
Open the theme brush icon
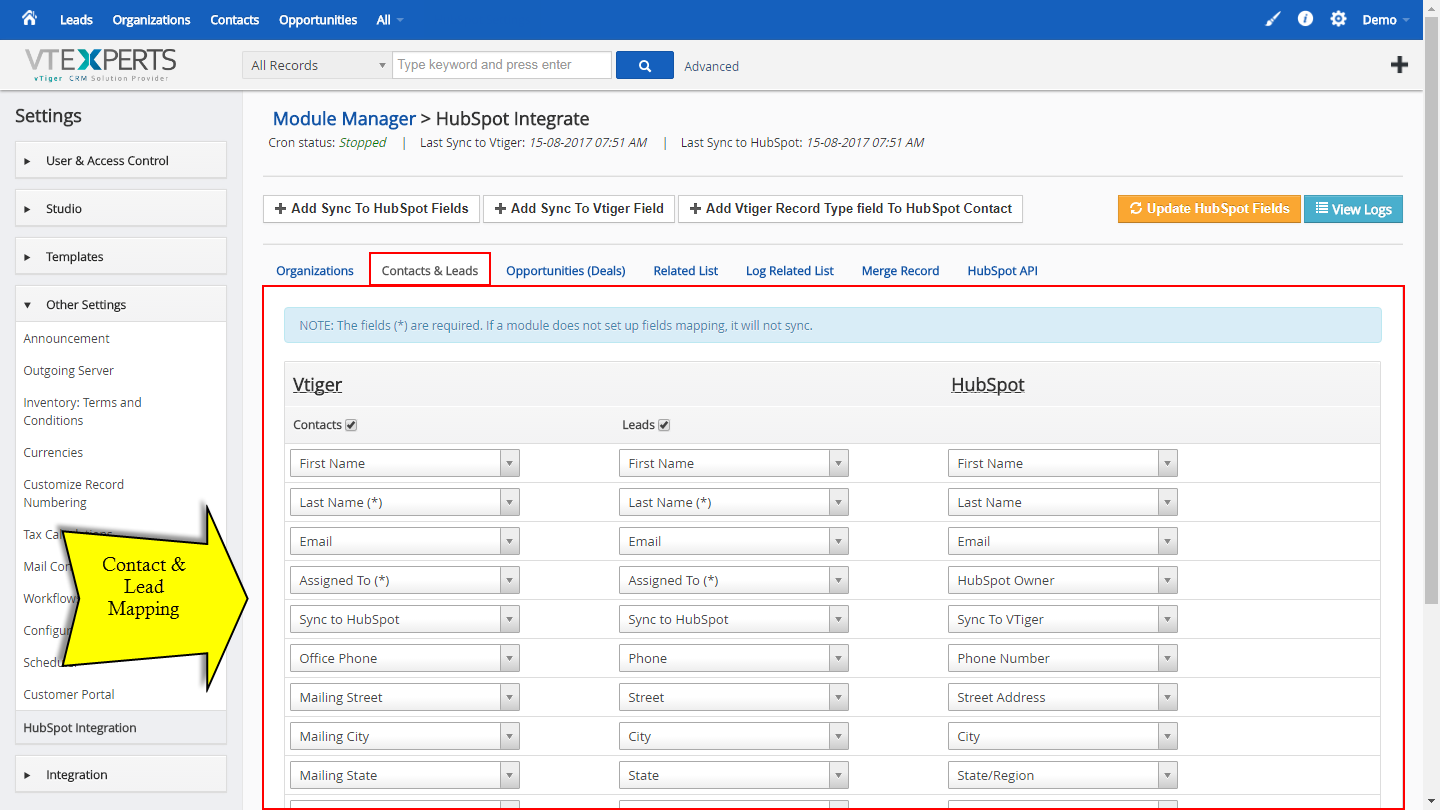coord(1273,19)
